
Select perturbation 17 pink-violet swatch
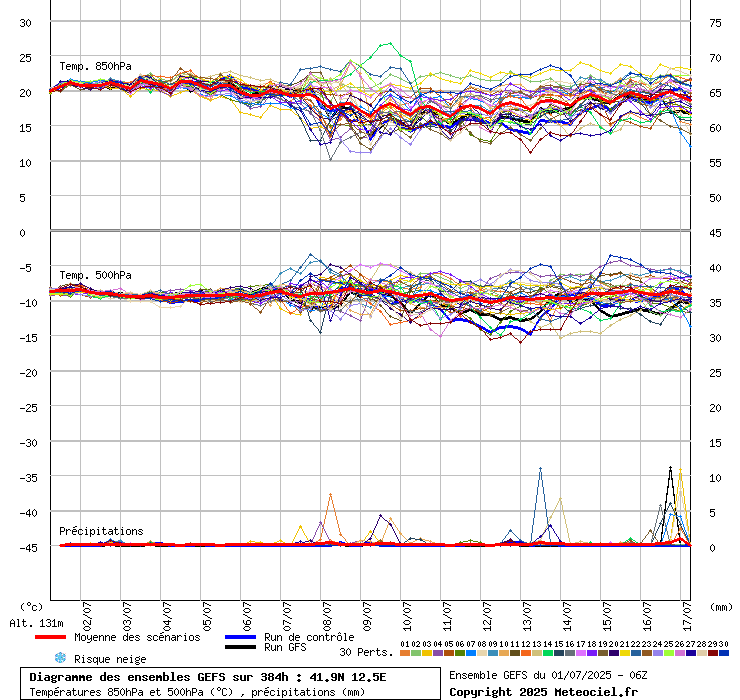click(x=581, y=653)
